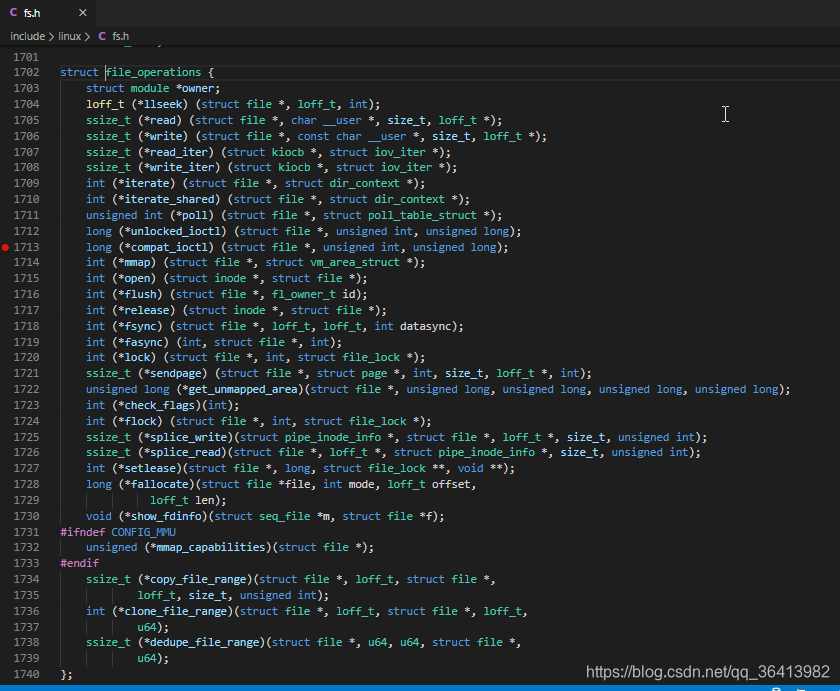
Task: Click the C icon in breadcrumb bar
Action: click(102, 36)
